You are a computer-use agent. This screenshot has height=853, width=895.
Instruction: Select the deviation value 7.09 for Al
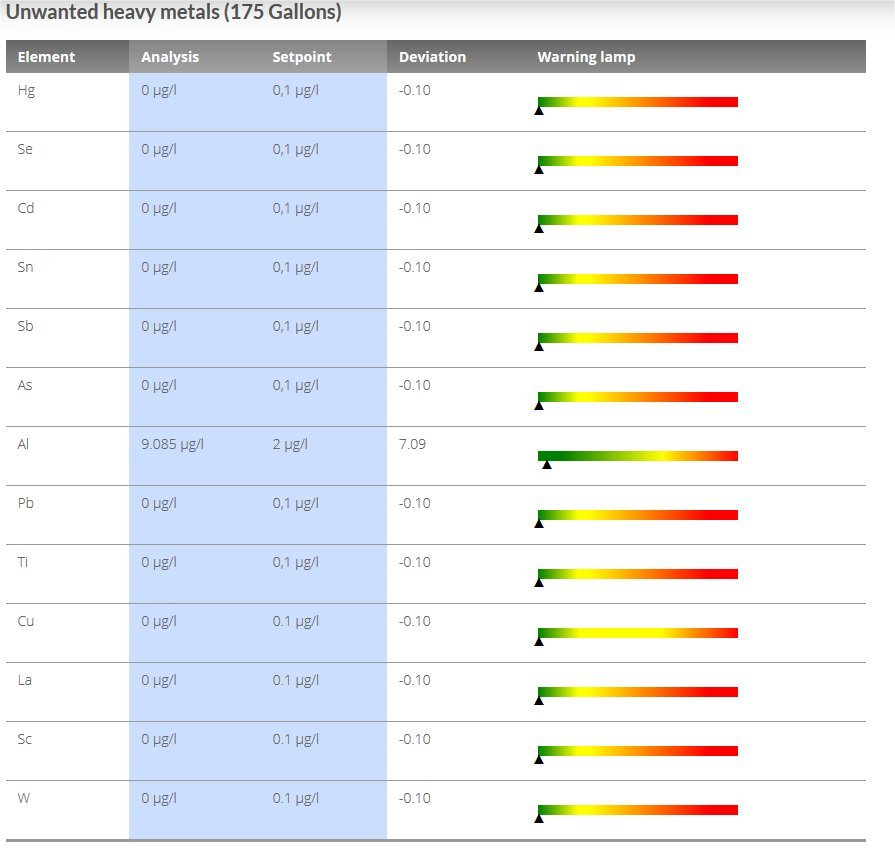click(x=410, y=444)
